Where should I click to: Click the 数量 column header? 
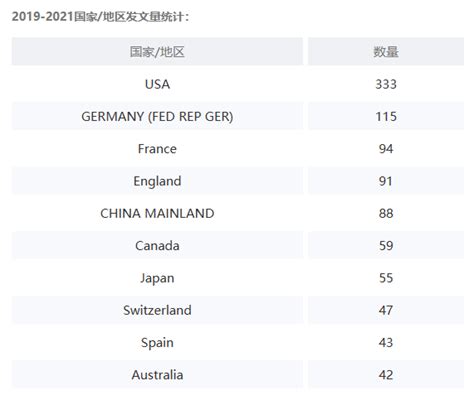click(x=386, y=52)
